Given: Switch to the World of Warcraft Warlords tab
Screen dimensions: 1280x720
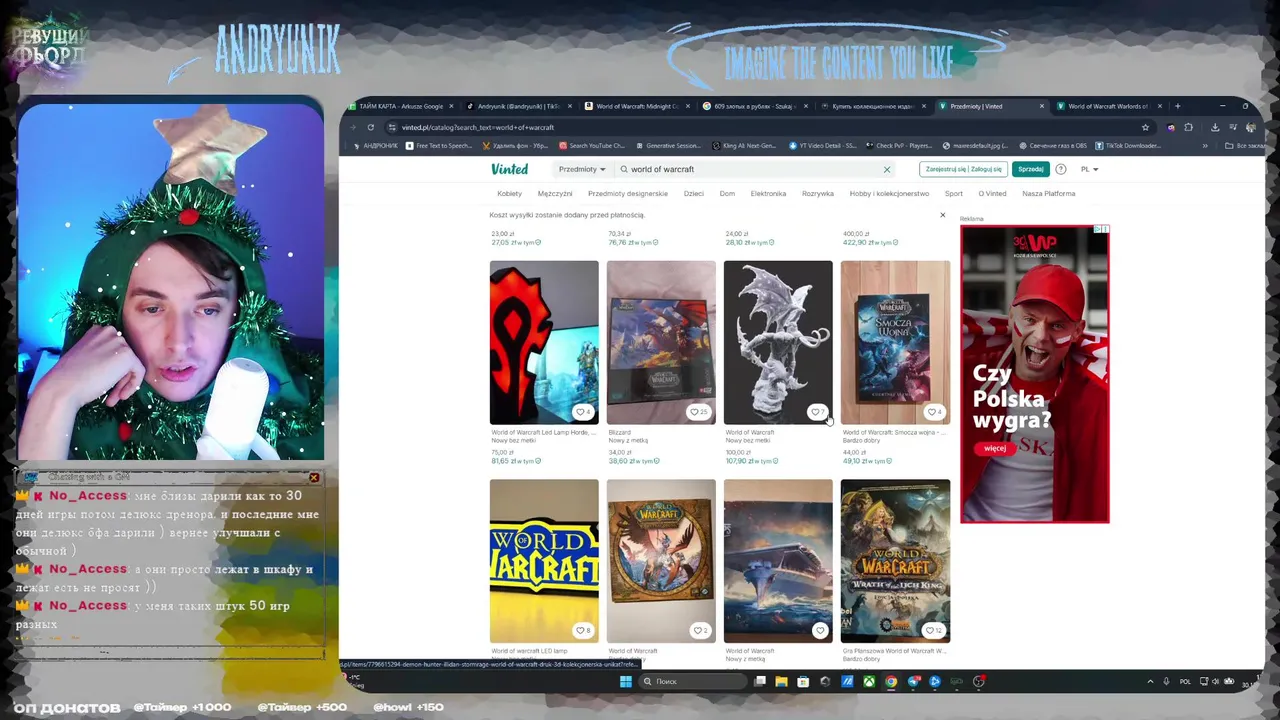Looking at the screenshot, I should [1108, 106].
